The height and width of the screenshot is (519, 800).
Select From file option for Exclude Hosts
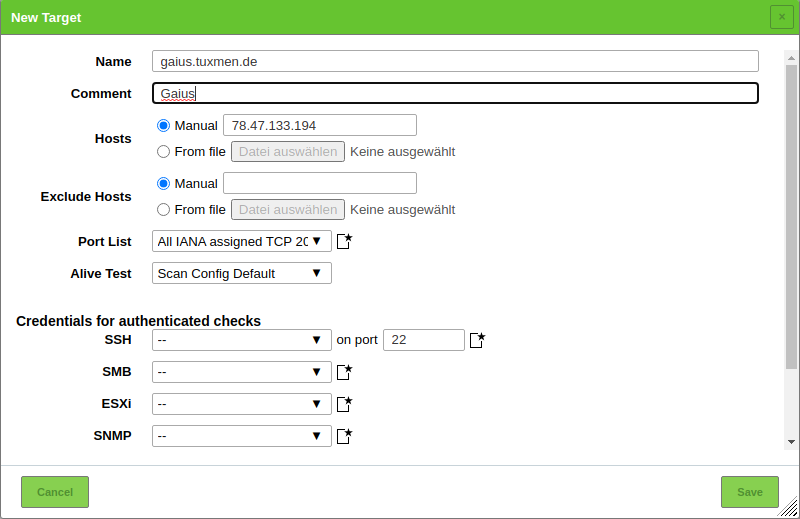(164, 210)
